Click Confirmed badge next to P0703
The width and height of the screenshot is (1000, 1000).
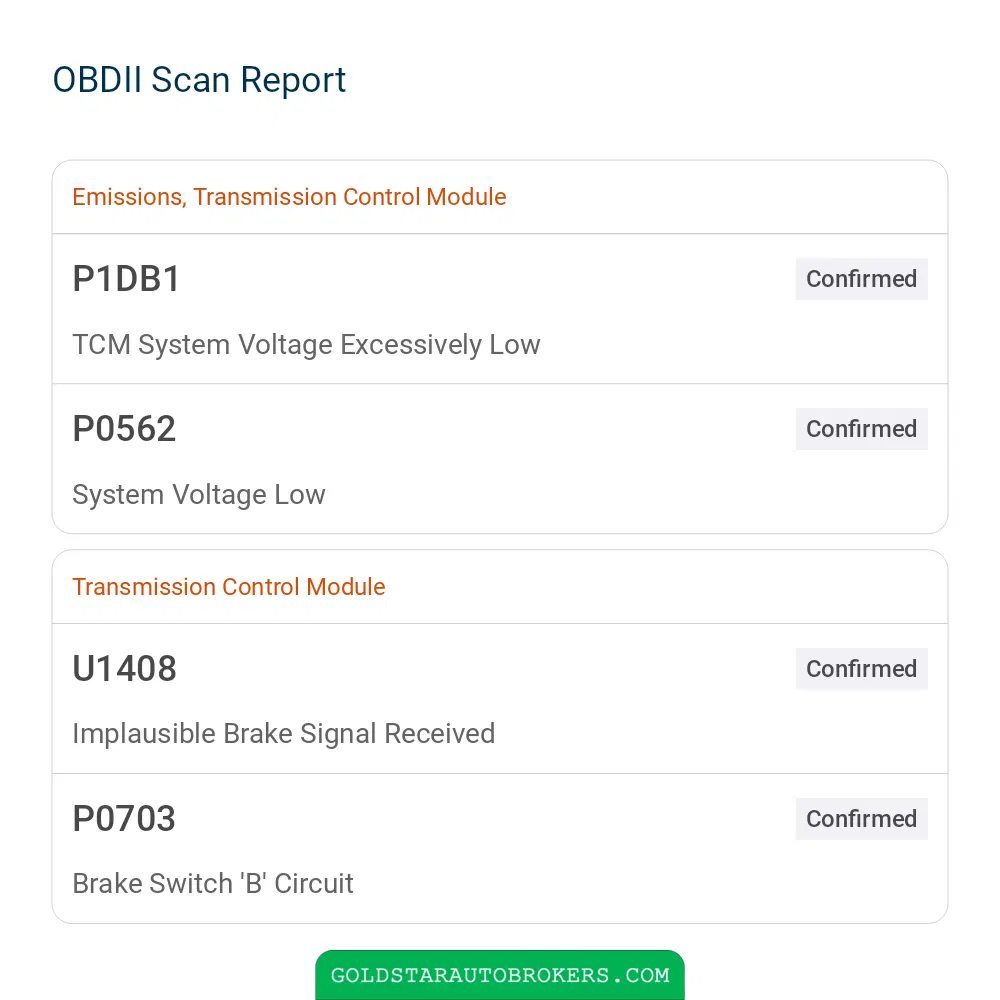tap(861, 818)
